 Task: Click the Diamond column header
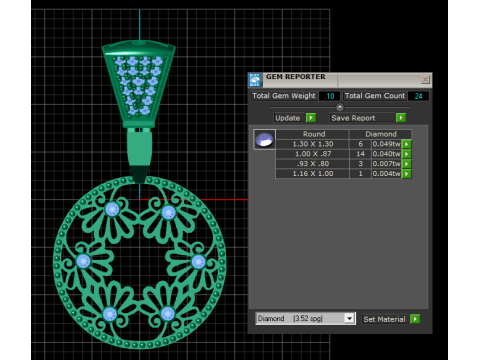point(380,134)
